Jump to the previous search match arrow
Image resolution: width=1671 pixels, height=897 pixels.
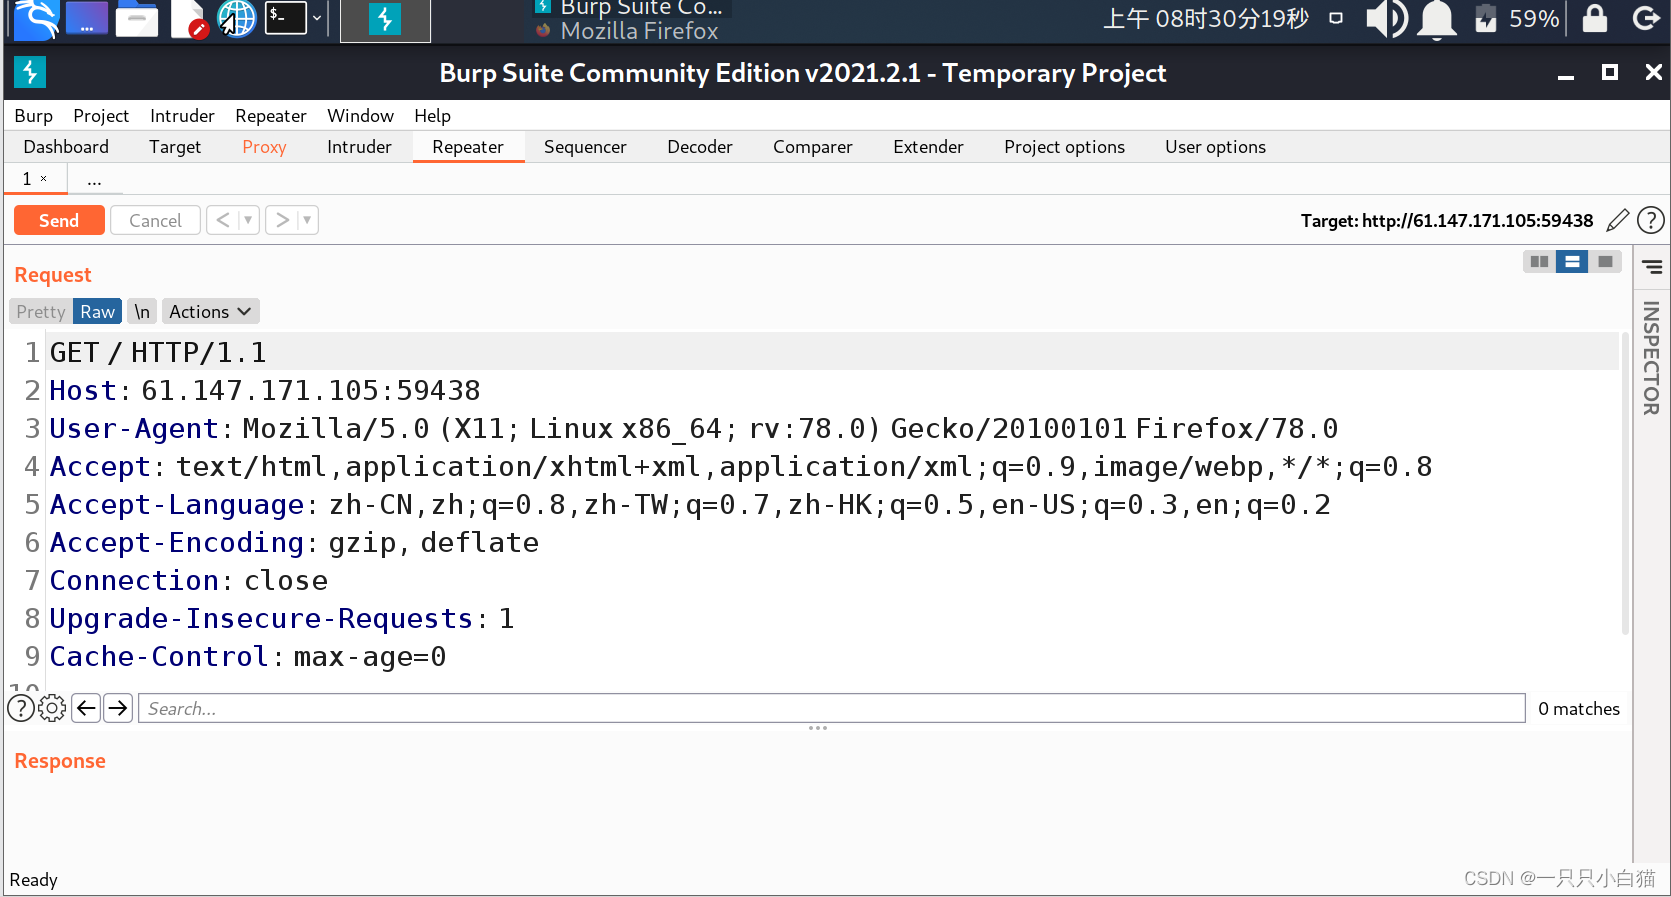tap(87, 708)
